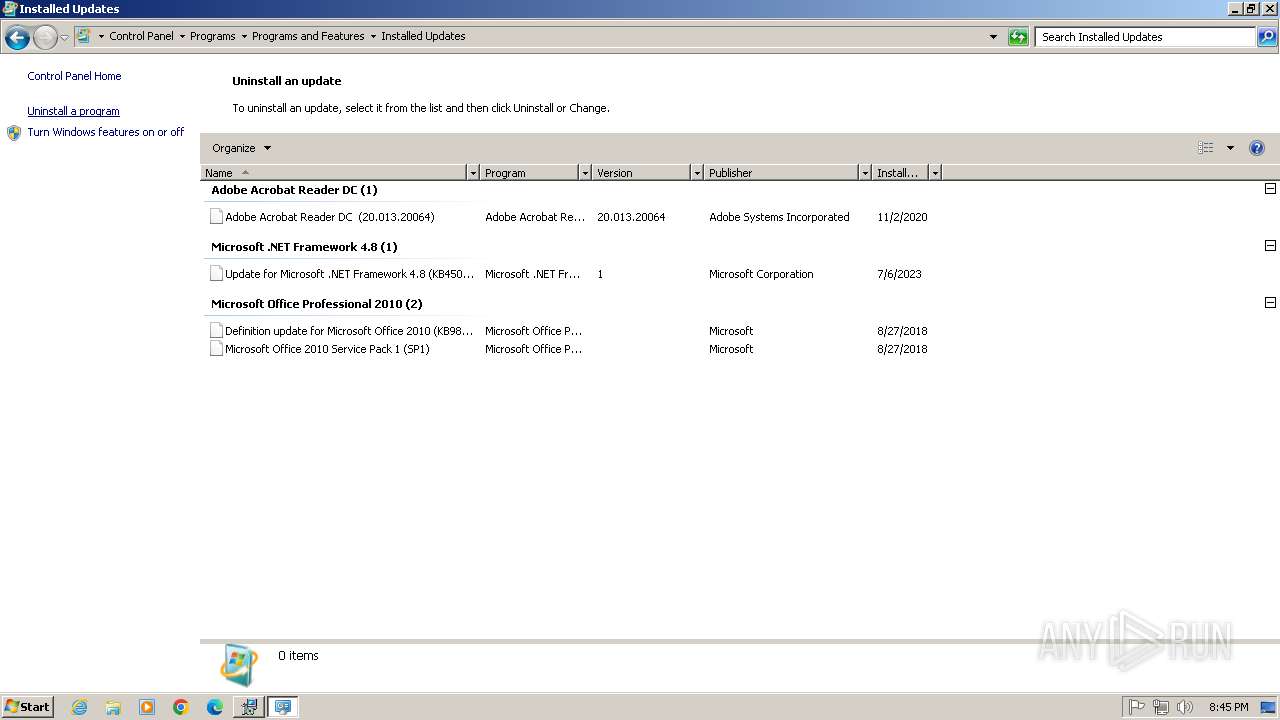The width and height of the screenshot is (1280, 720).
Task: Go back using the back arrow button
Action: [17, 38]
